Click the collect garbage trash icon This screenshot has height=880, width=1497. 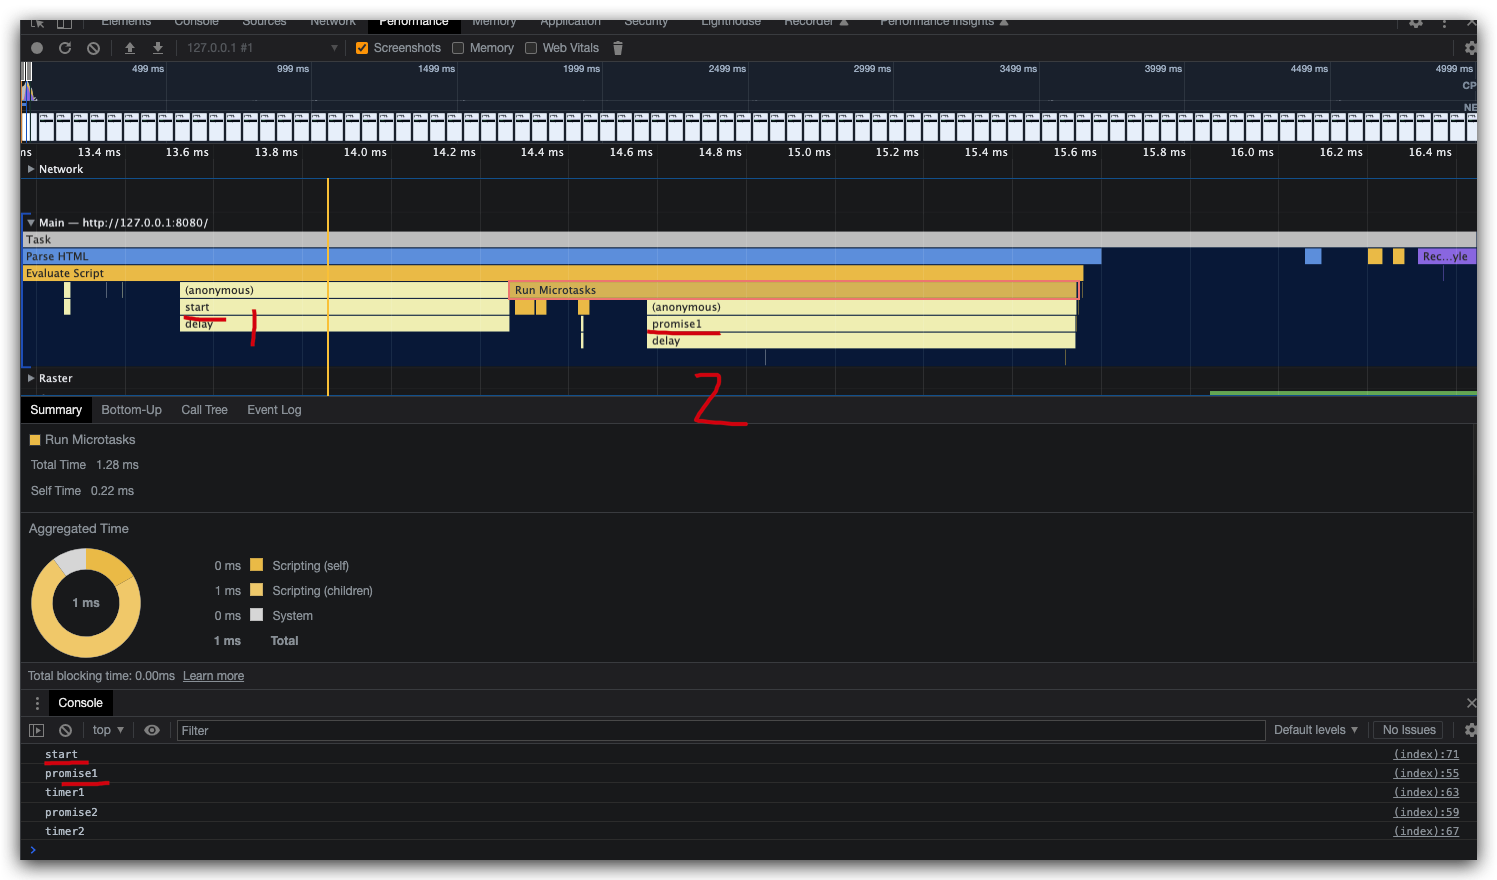(x=618, y=48)
